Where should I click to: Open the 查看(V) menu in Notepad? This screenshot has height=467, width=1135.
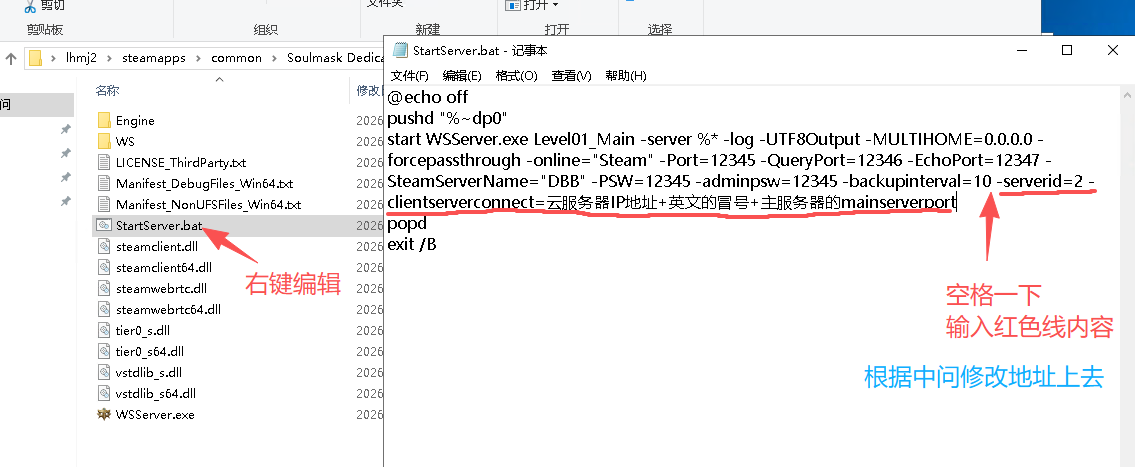coord(571,75)
